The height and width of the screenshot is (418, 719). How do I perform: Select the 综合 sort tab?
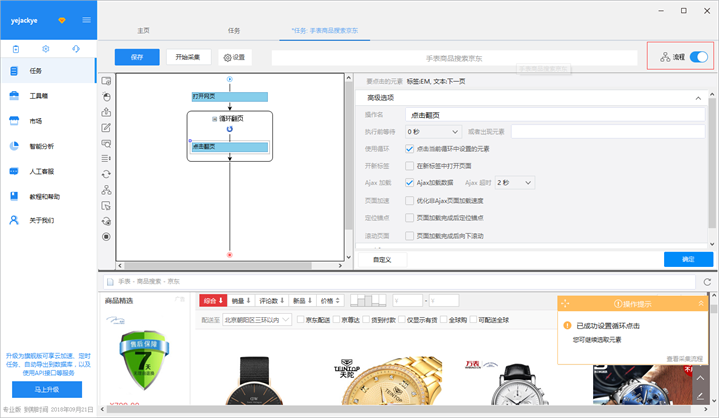tap(213, 301)
